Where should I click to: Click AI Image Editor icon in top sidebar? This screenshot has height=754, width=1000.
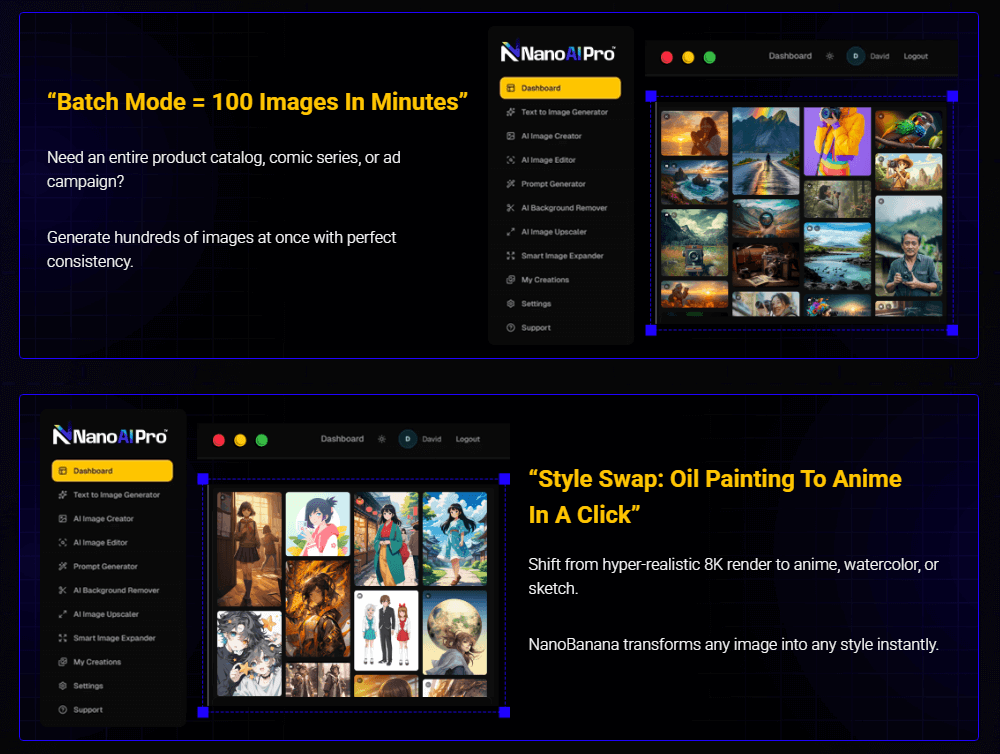(x=511, y=160)
